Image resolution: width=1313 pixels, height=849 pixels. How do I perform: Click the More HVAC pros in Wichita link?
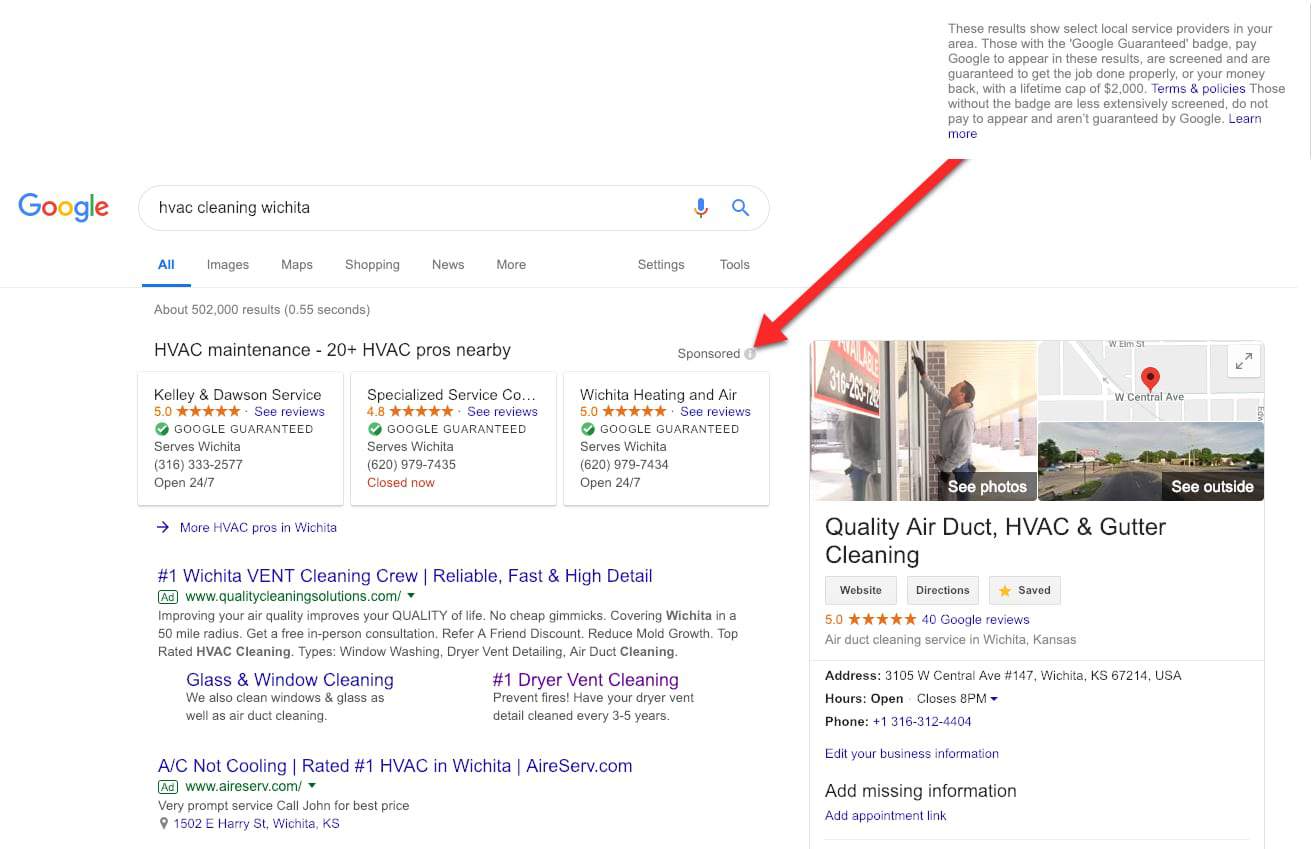point(258,527)
